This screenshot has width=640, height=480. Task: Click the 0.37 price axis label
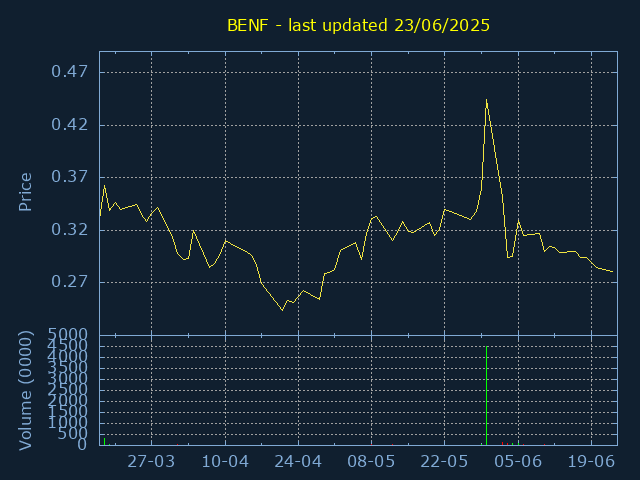(x=69, y=177)
